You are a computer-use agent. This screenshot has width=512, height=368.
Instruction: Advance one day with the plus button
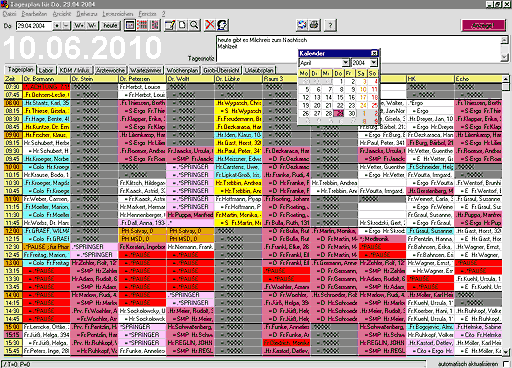pos(57,26)
